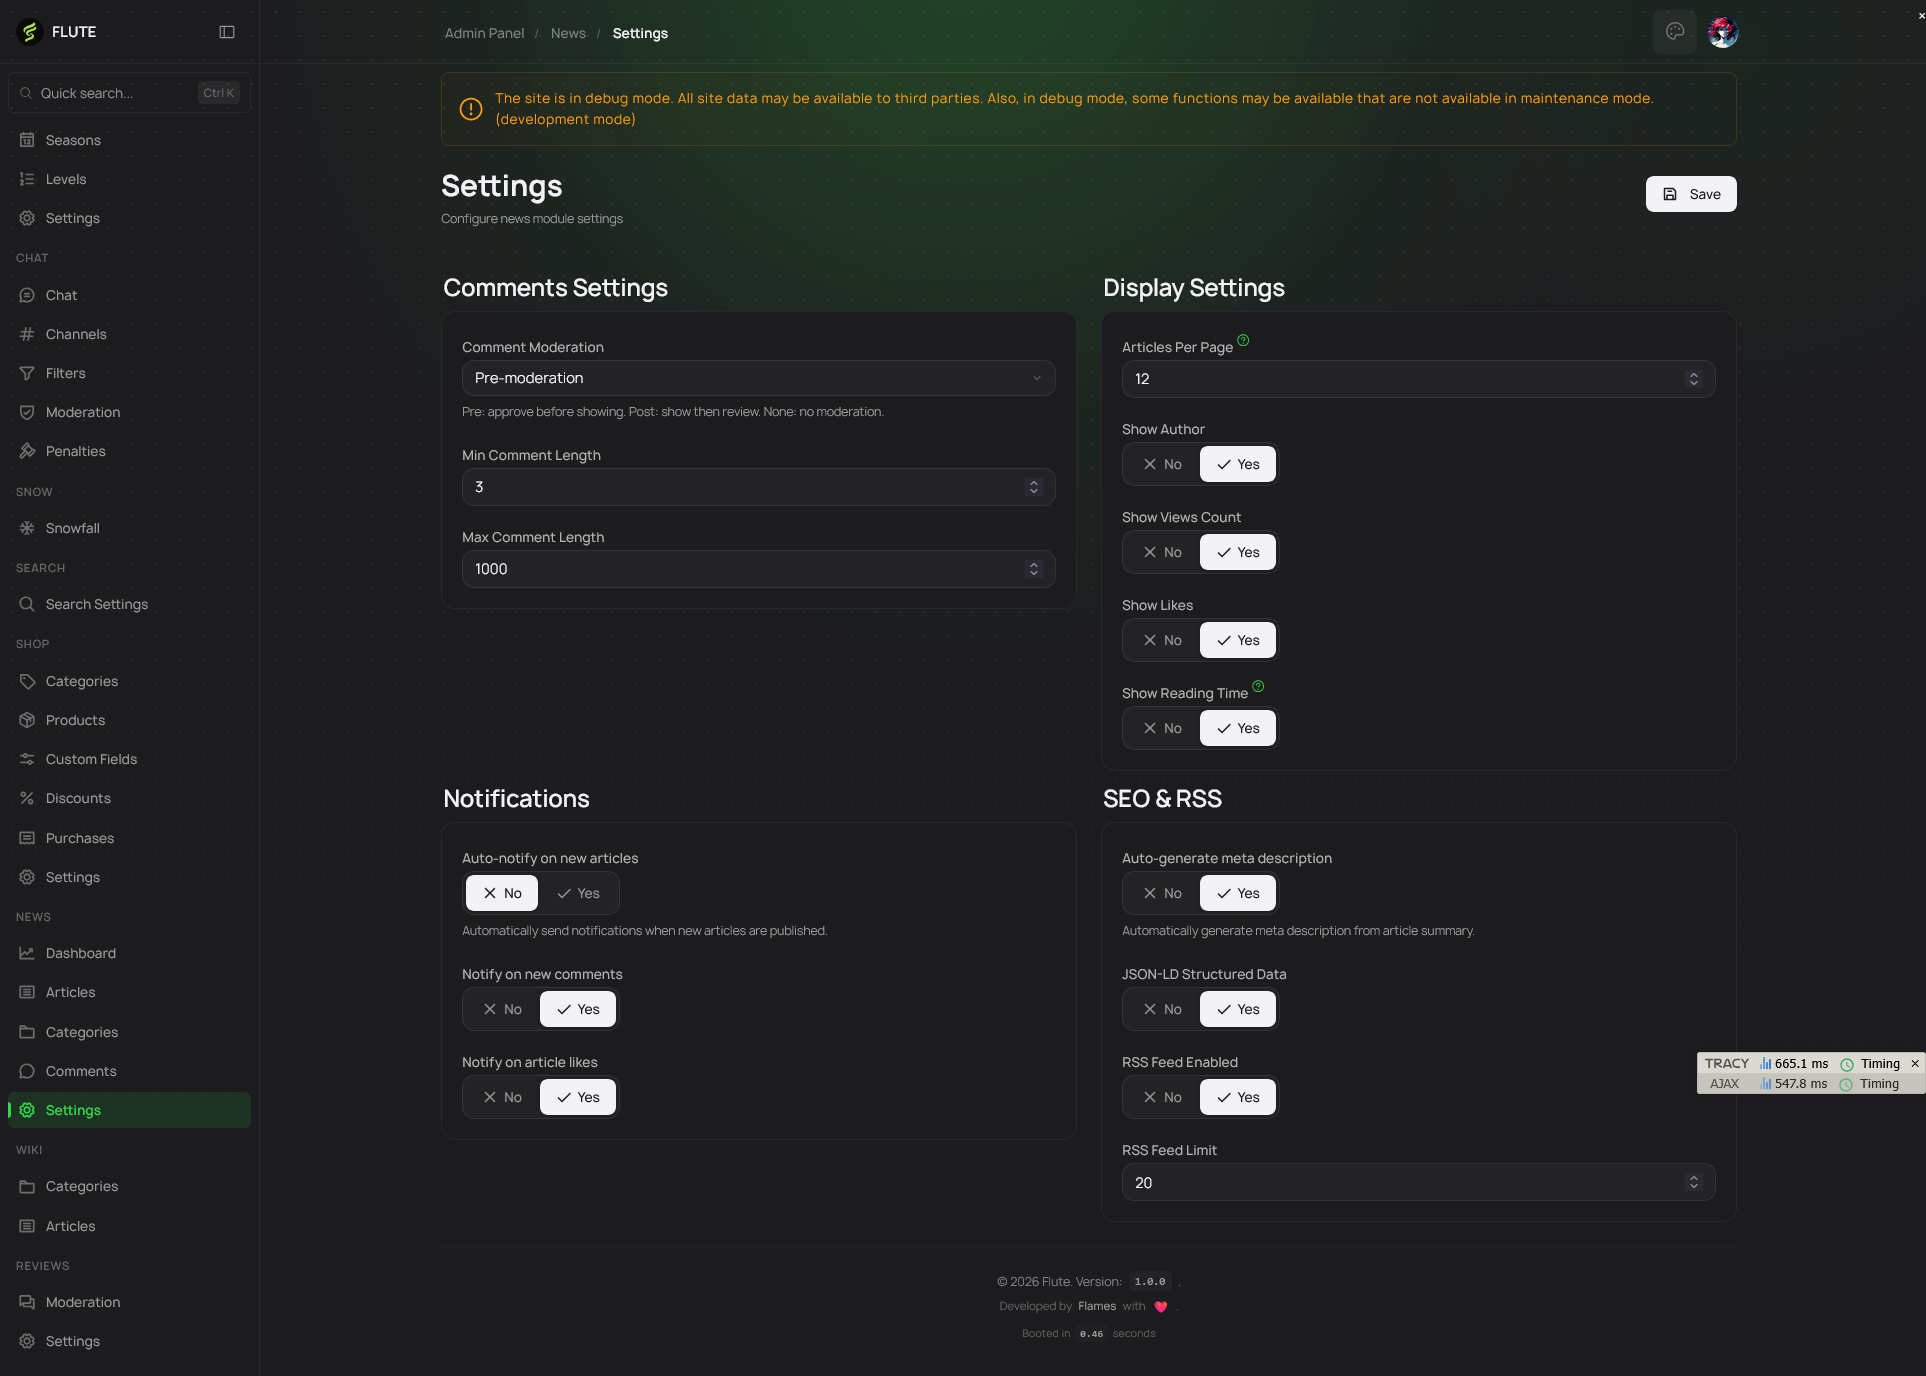This screenshot has height=1376, width=1926.
Task: Click Articles Per Page stepper arrows
Action: click(1693, 379)
